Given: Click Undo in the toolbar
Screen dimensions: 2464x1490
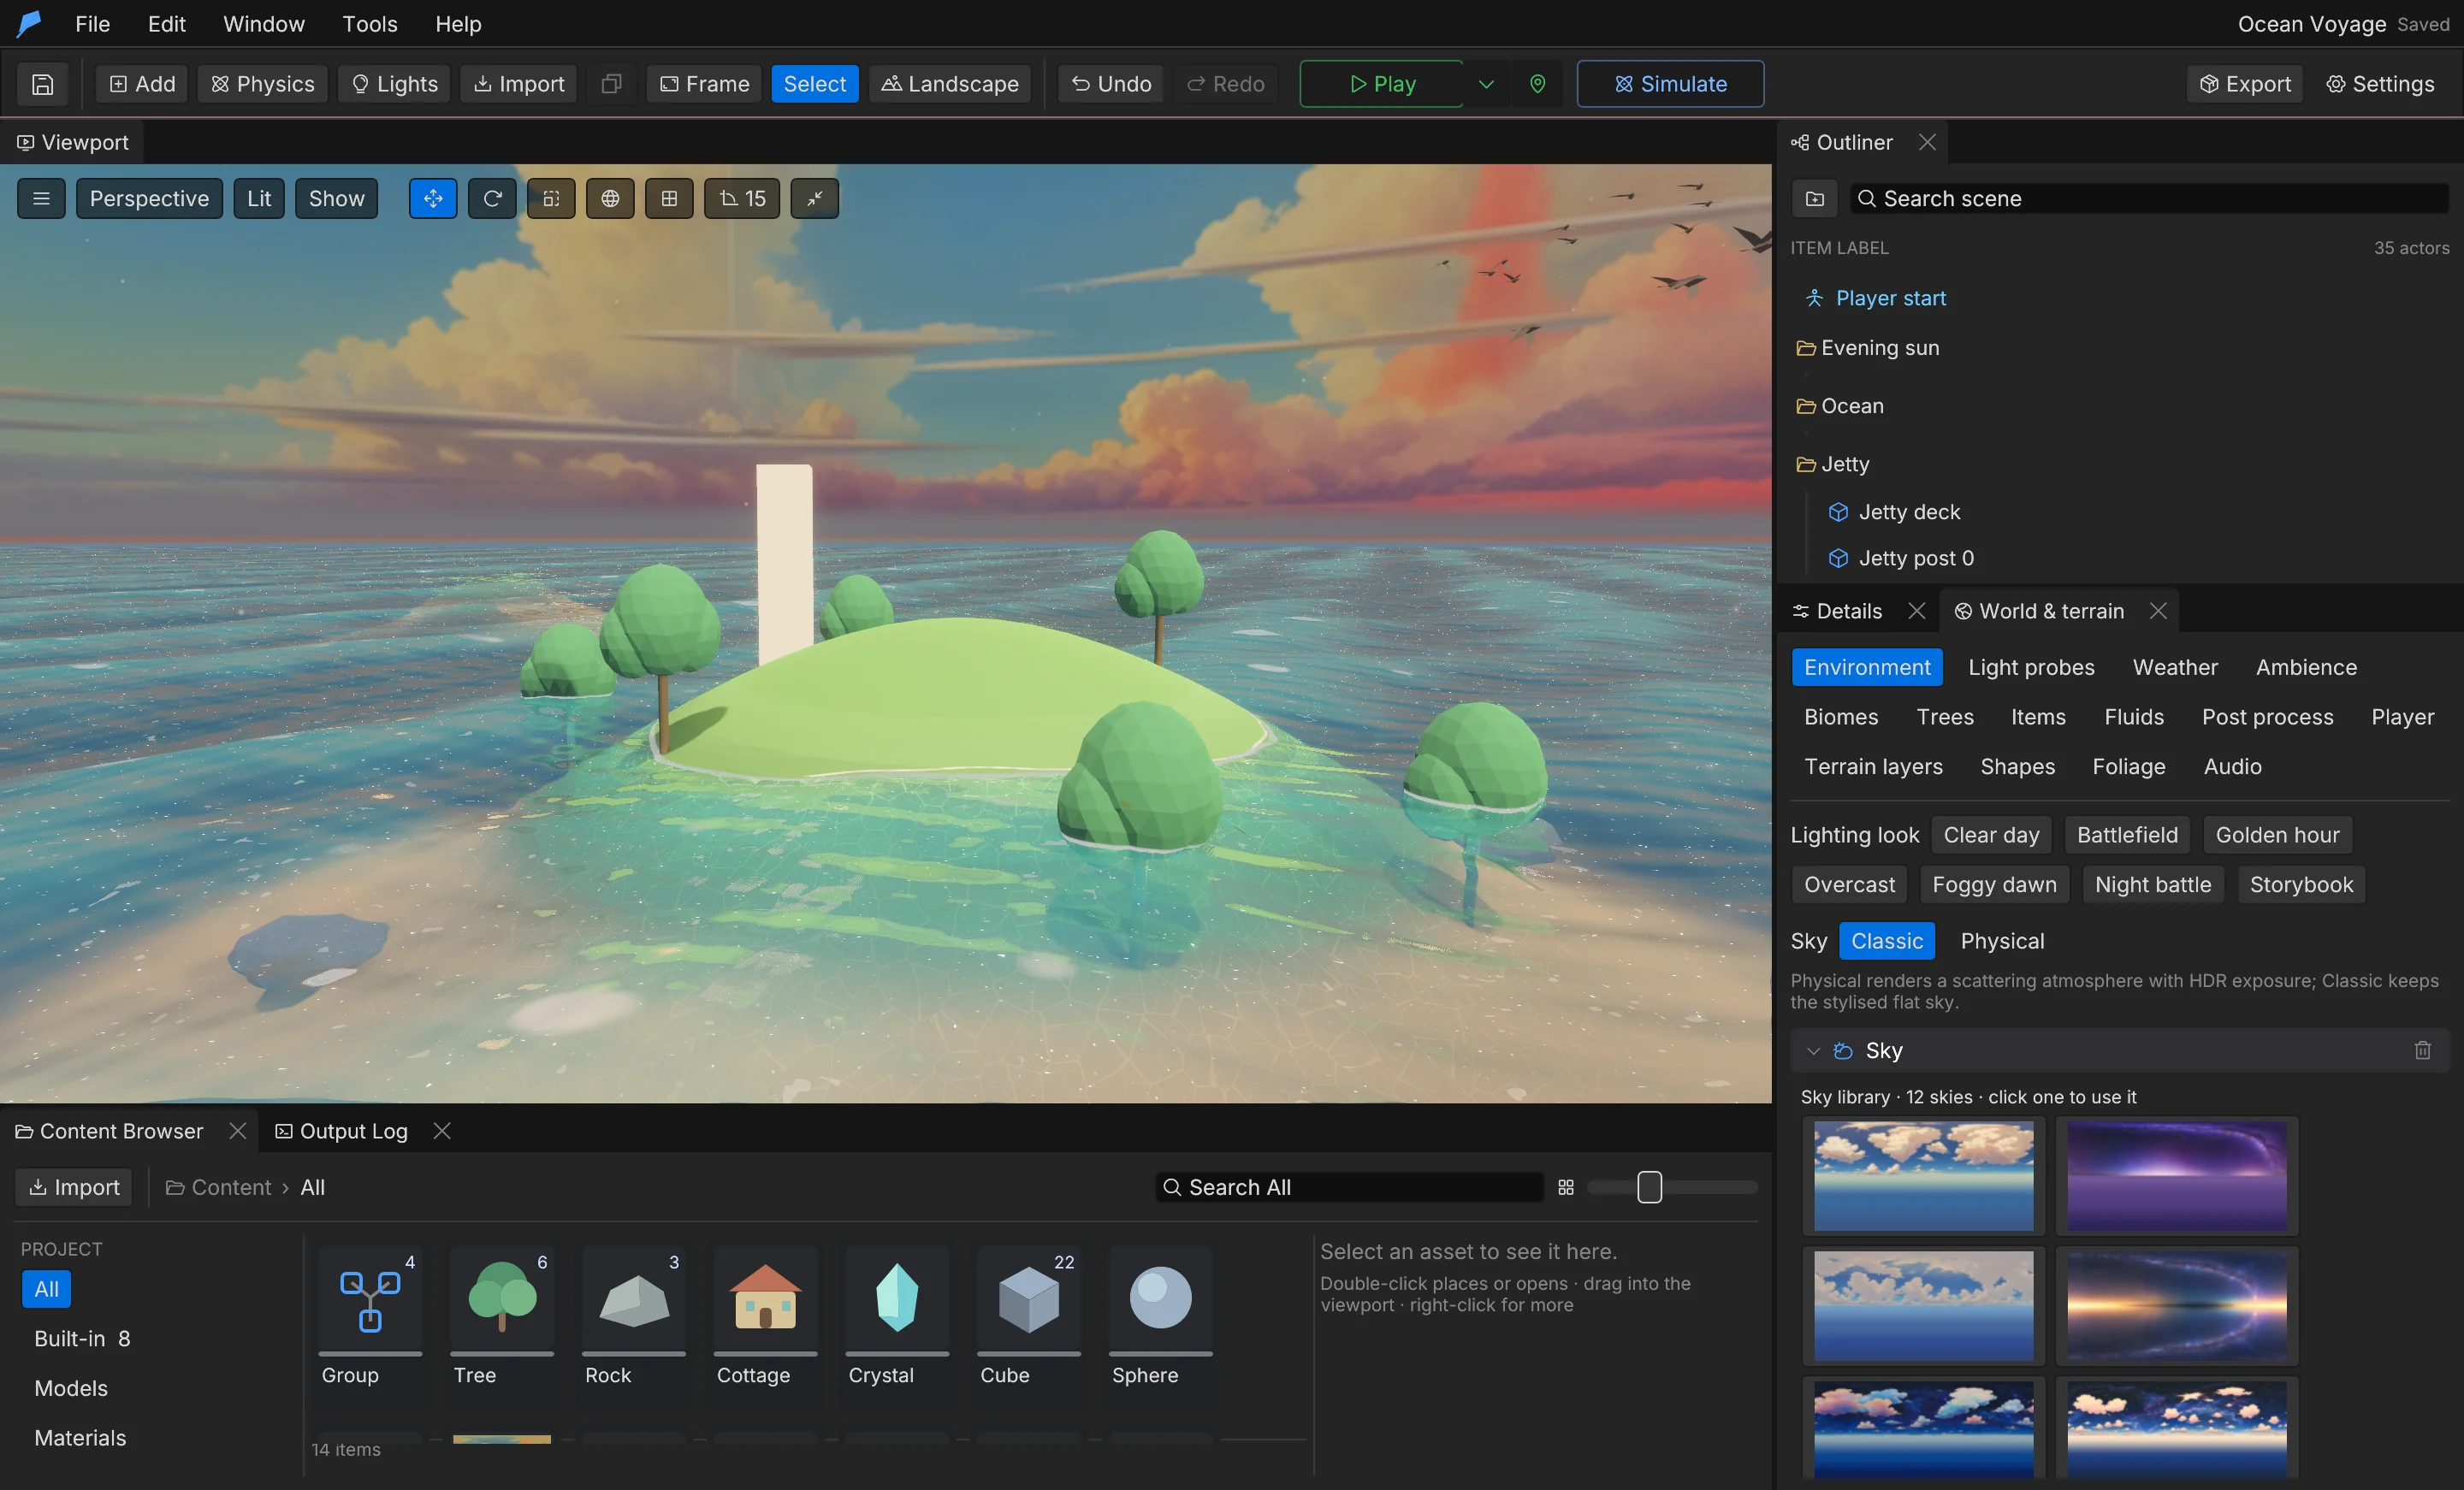Looking at the screenshot, I should [1111, 84].
